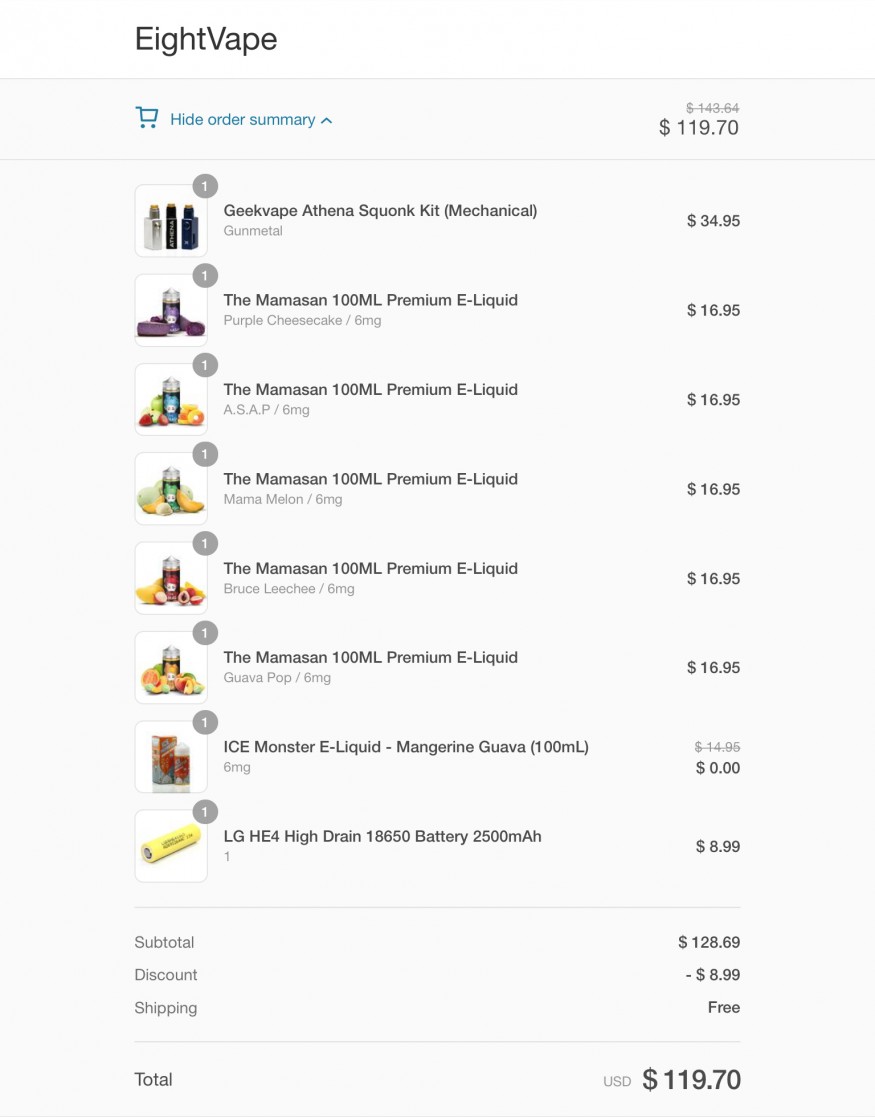Open the Mama Melon e-liquid thumbnail
The height and width of the screenshot is (1117, 875).
point(171,489)
